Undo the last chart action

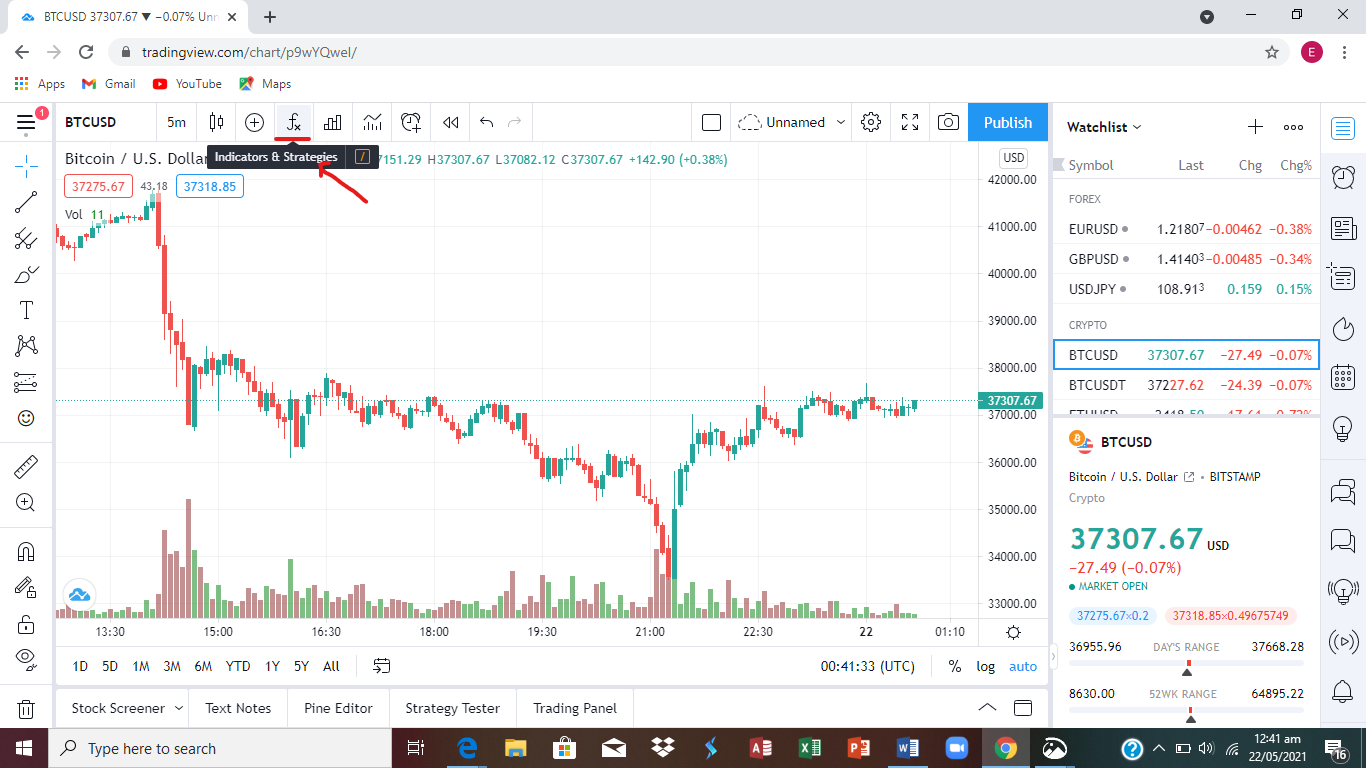(x=486, y=122)
